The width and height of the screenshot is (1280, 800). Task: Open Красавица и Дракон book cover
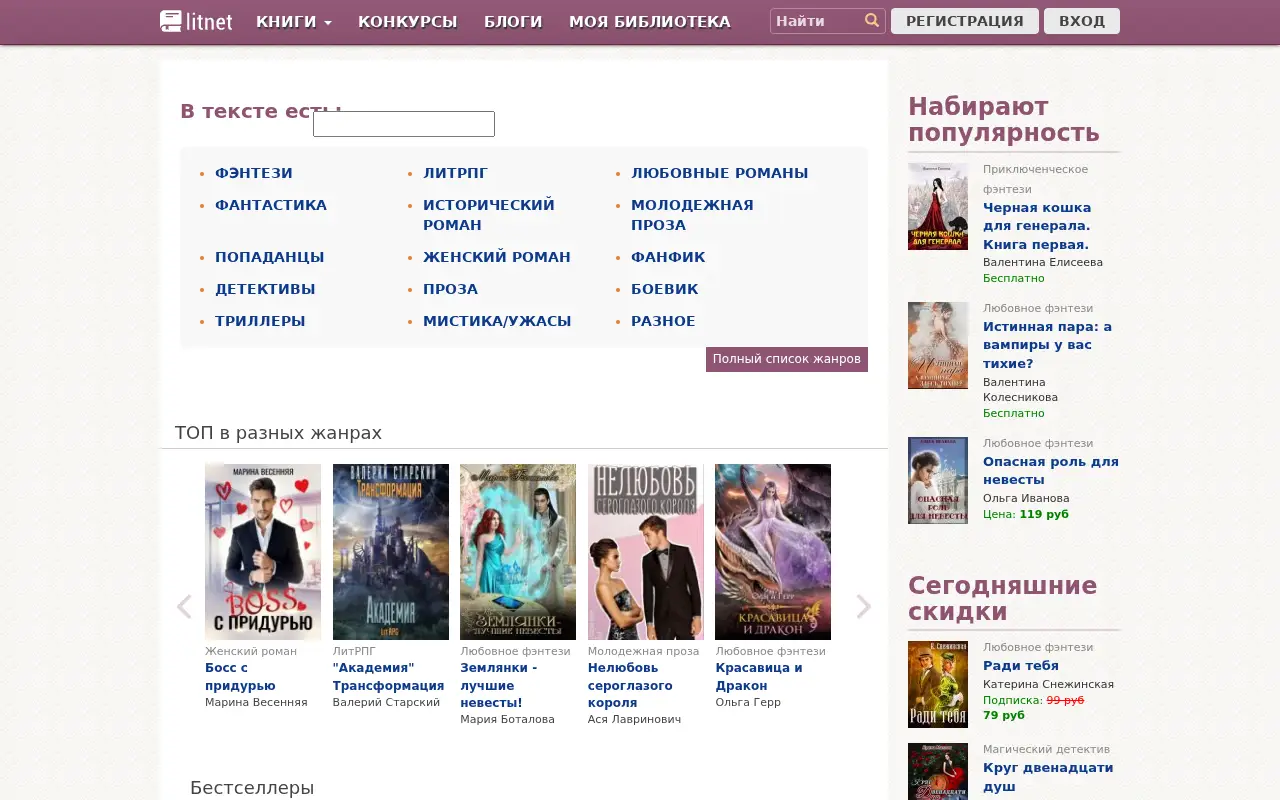pyautogui.click(x=773, y=552)
